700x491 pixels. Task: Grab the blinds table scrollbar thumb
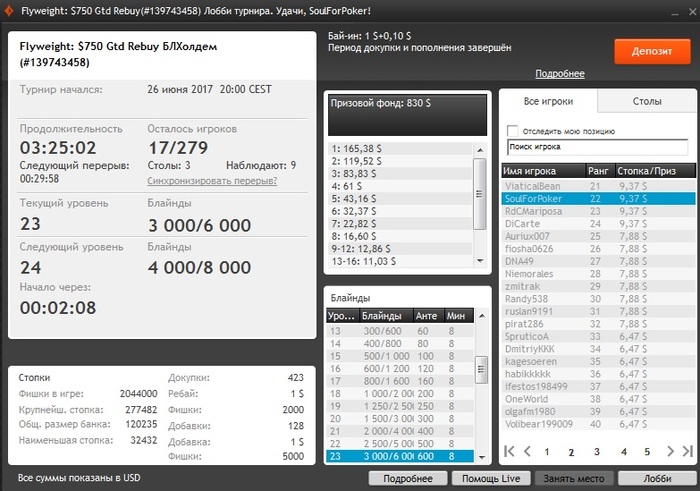[481, 369]
